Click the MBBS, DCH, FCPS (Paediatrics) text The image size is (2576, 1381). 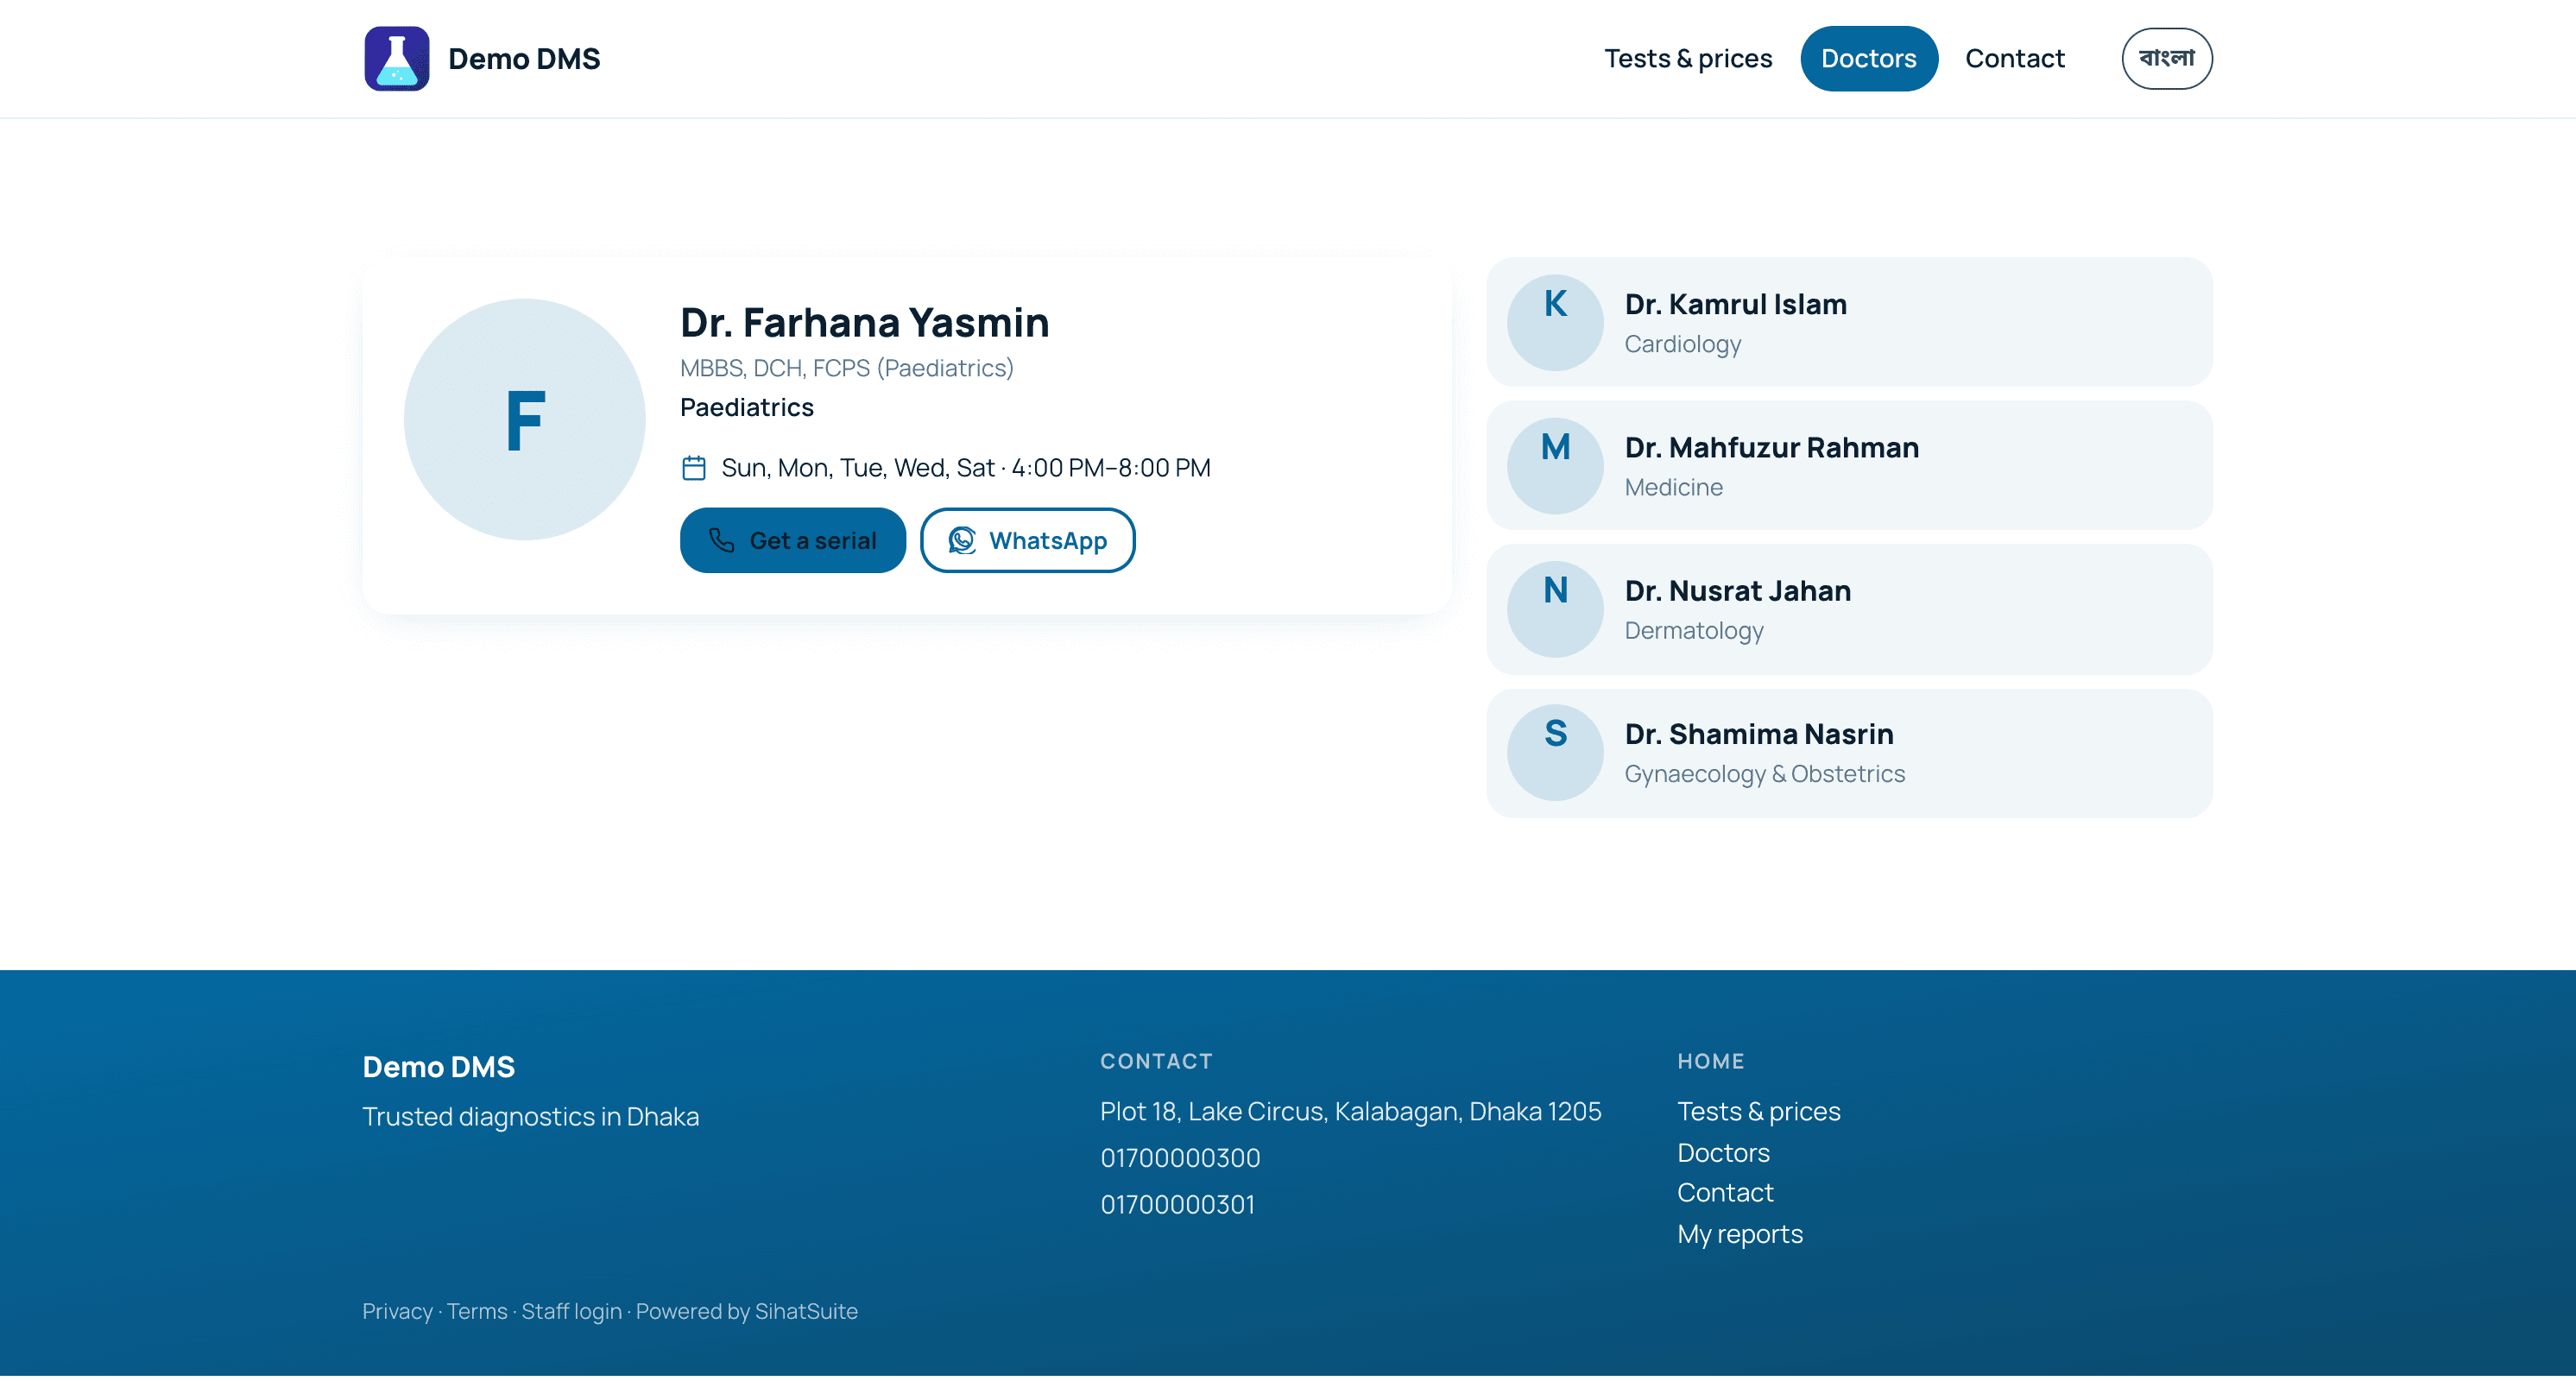tap(846, 368)
